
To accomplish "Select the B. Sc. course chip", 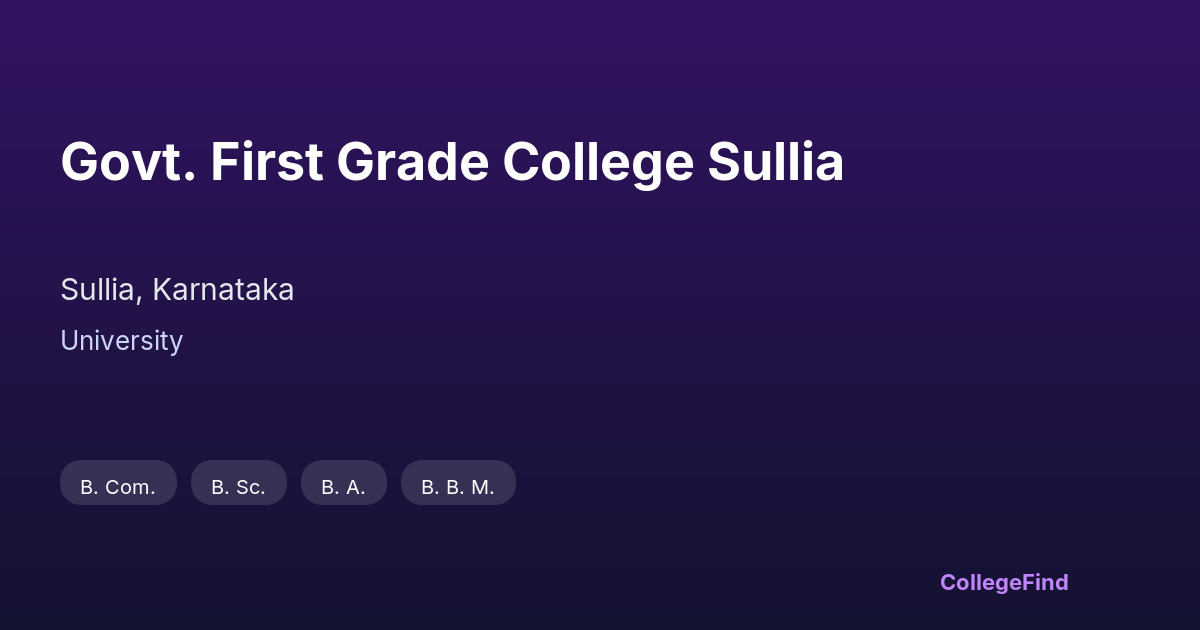I will pos(238,483).
